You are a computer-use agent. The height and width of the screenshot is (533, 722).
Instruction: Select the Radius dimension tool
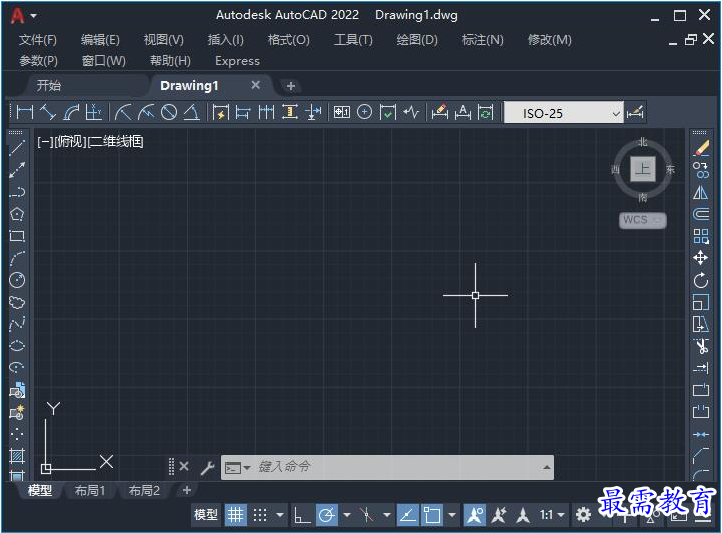point(123,112)
